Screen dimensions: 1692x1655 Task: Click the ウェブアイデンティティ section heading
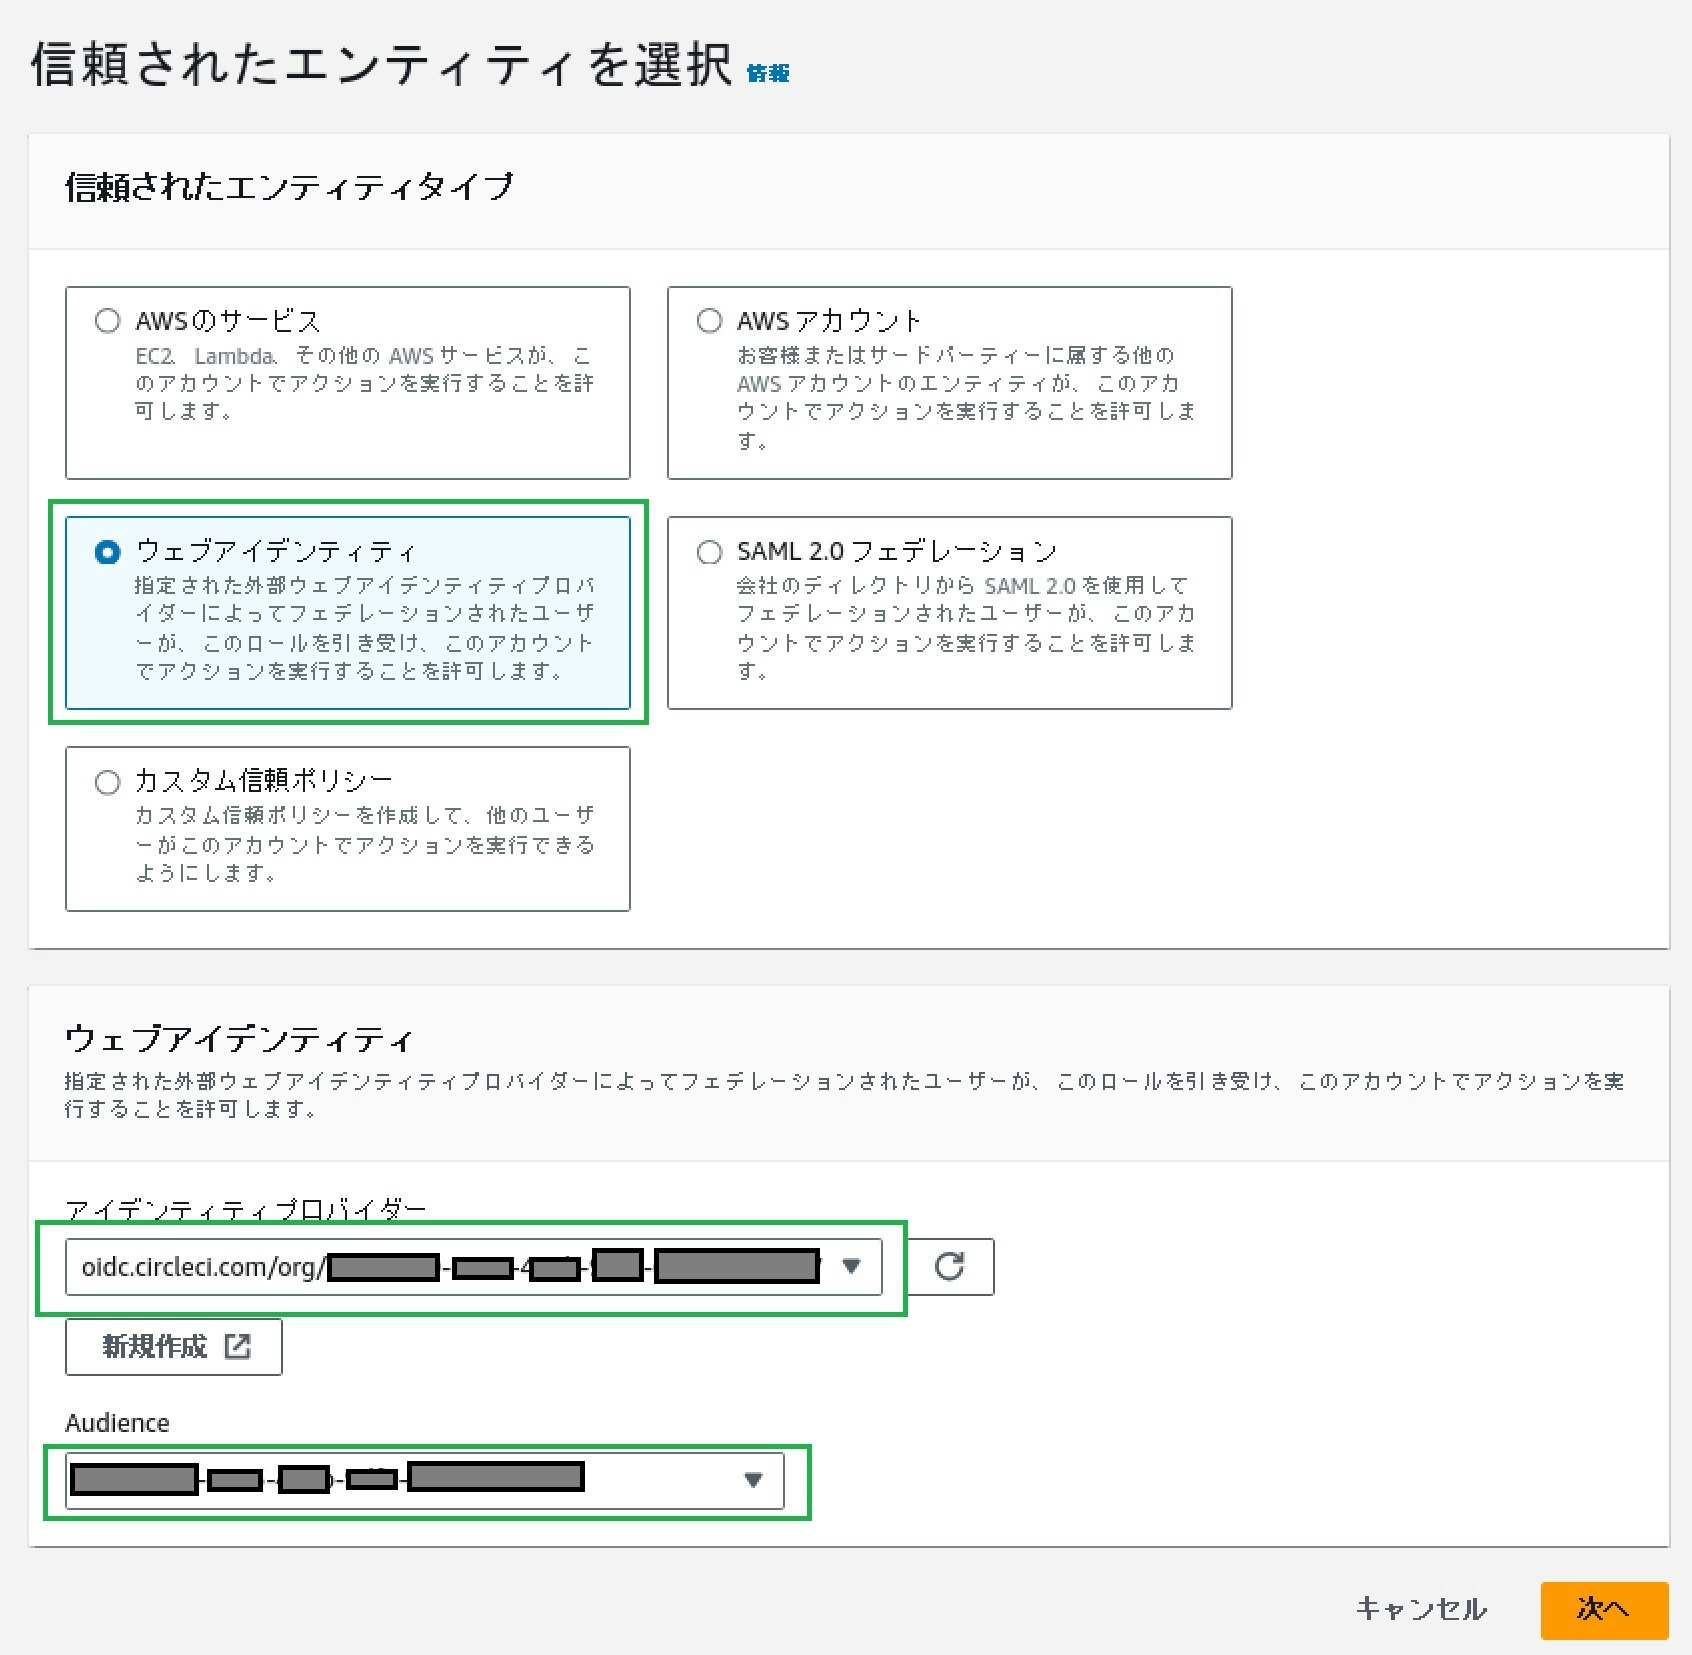pos(238,1040)
